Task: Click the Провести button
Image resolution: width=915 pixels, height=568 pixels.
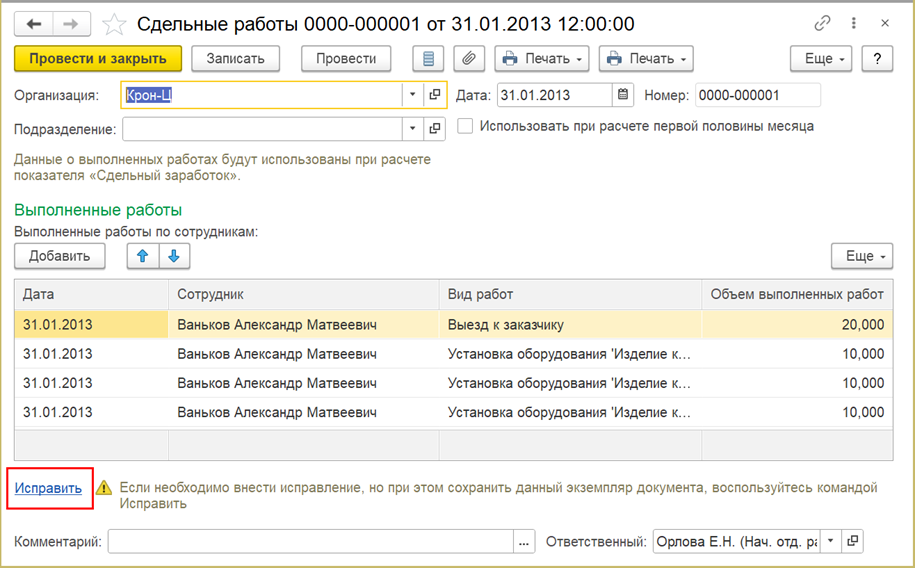Action: coord(346,58)
